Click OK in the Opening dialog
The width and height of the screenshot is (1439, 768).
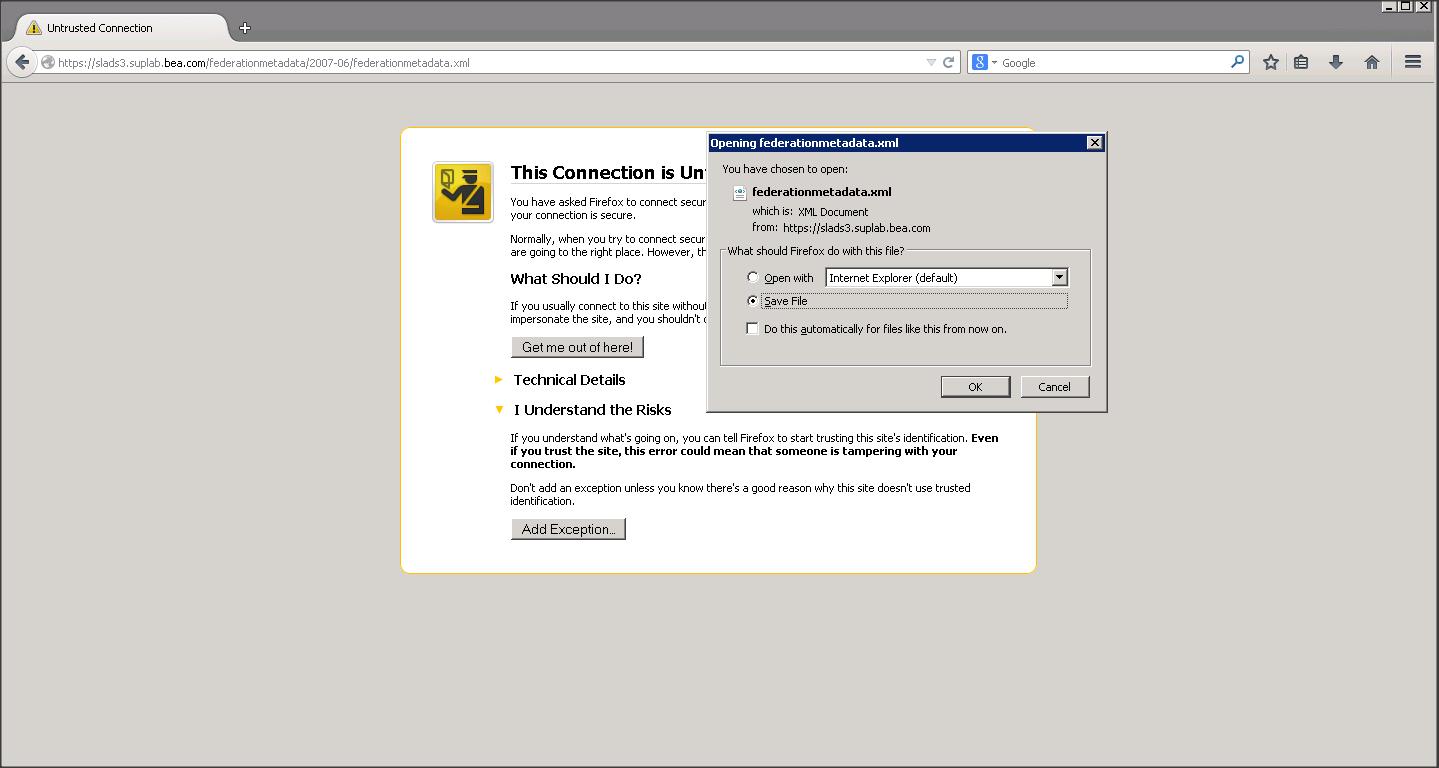point(975,387)
